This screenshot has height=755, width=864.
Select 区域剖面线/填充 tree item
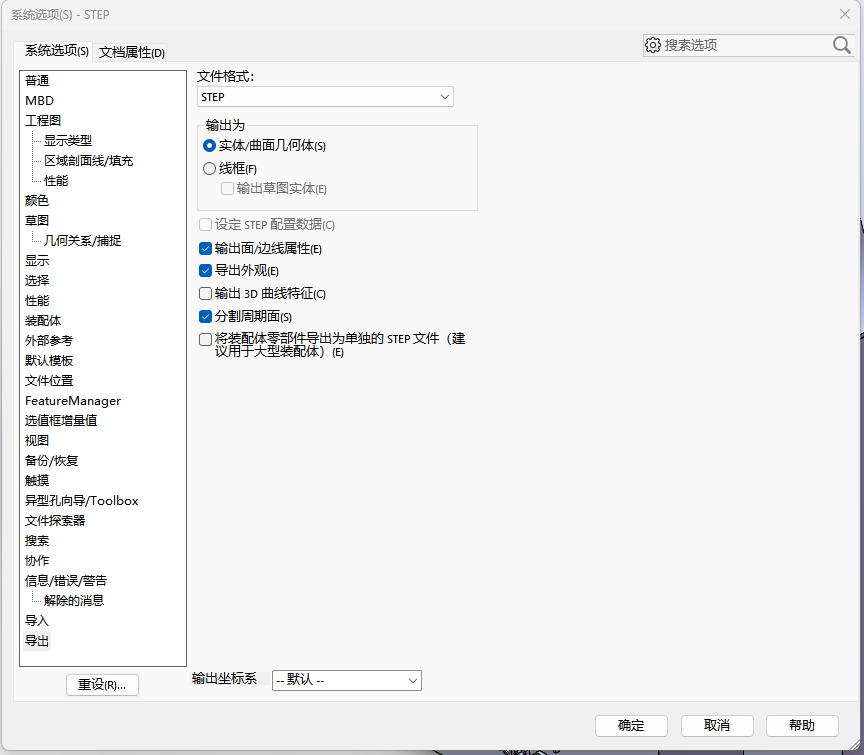[x=89, y=161]
